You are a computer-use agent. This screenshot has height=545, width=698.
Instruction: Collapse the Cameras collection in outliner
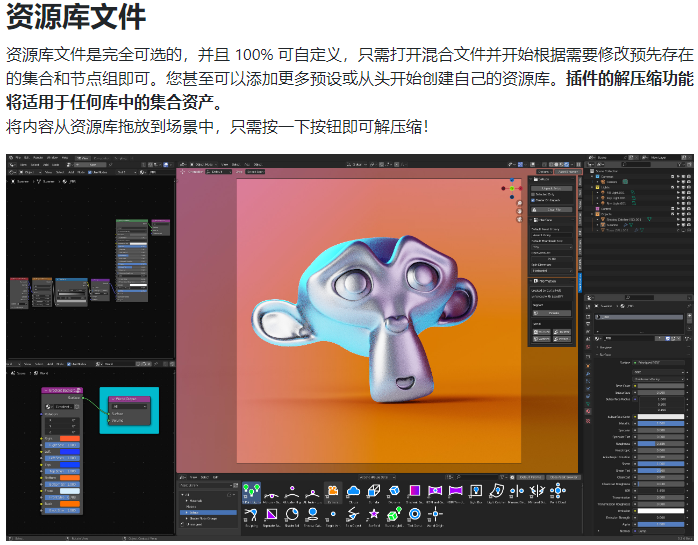592,176
